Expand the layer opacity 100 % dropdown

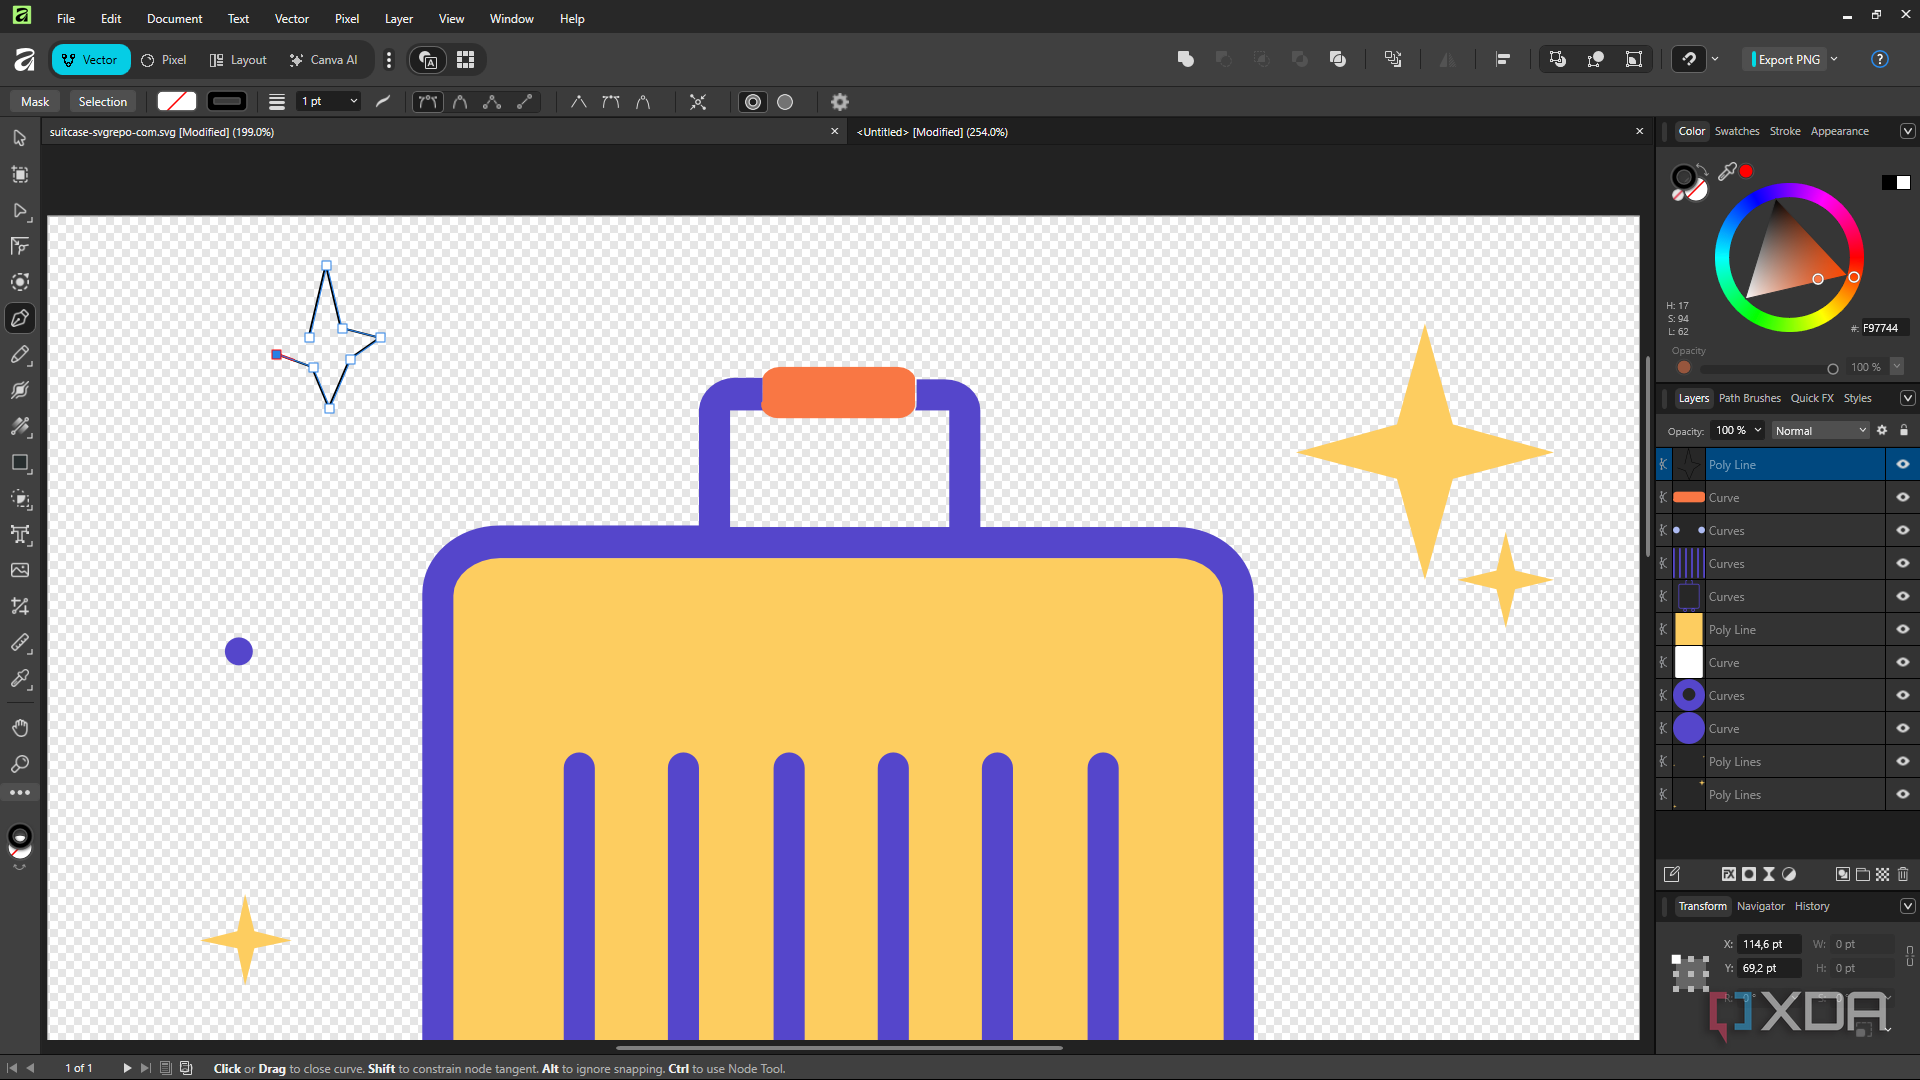point(1758,430)
